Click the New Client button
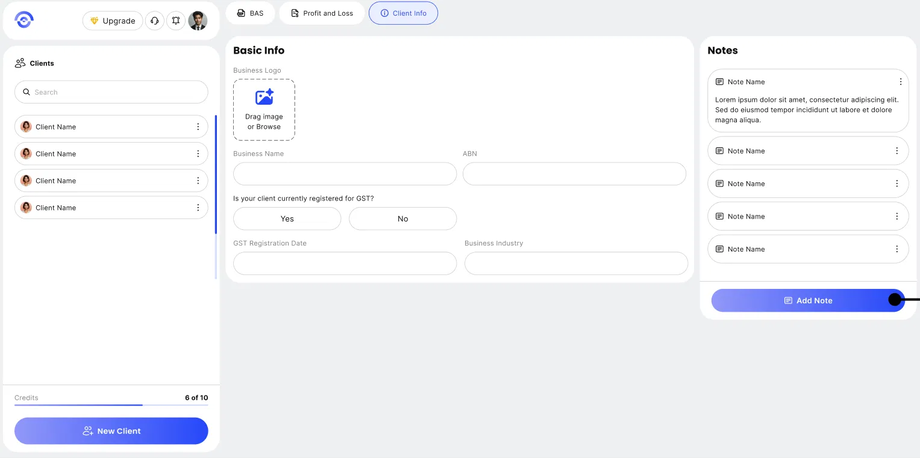The height and width of the screenshot is (458, 920). (x=111, y=431)
